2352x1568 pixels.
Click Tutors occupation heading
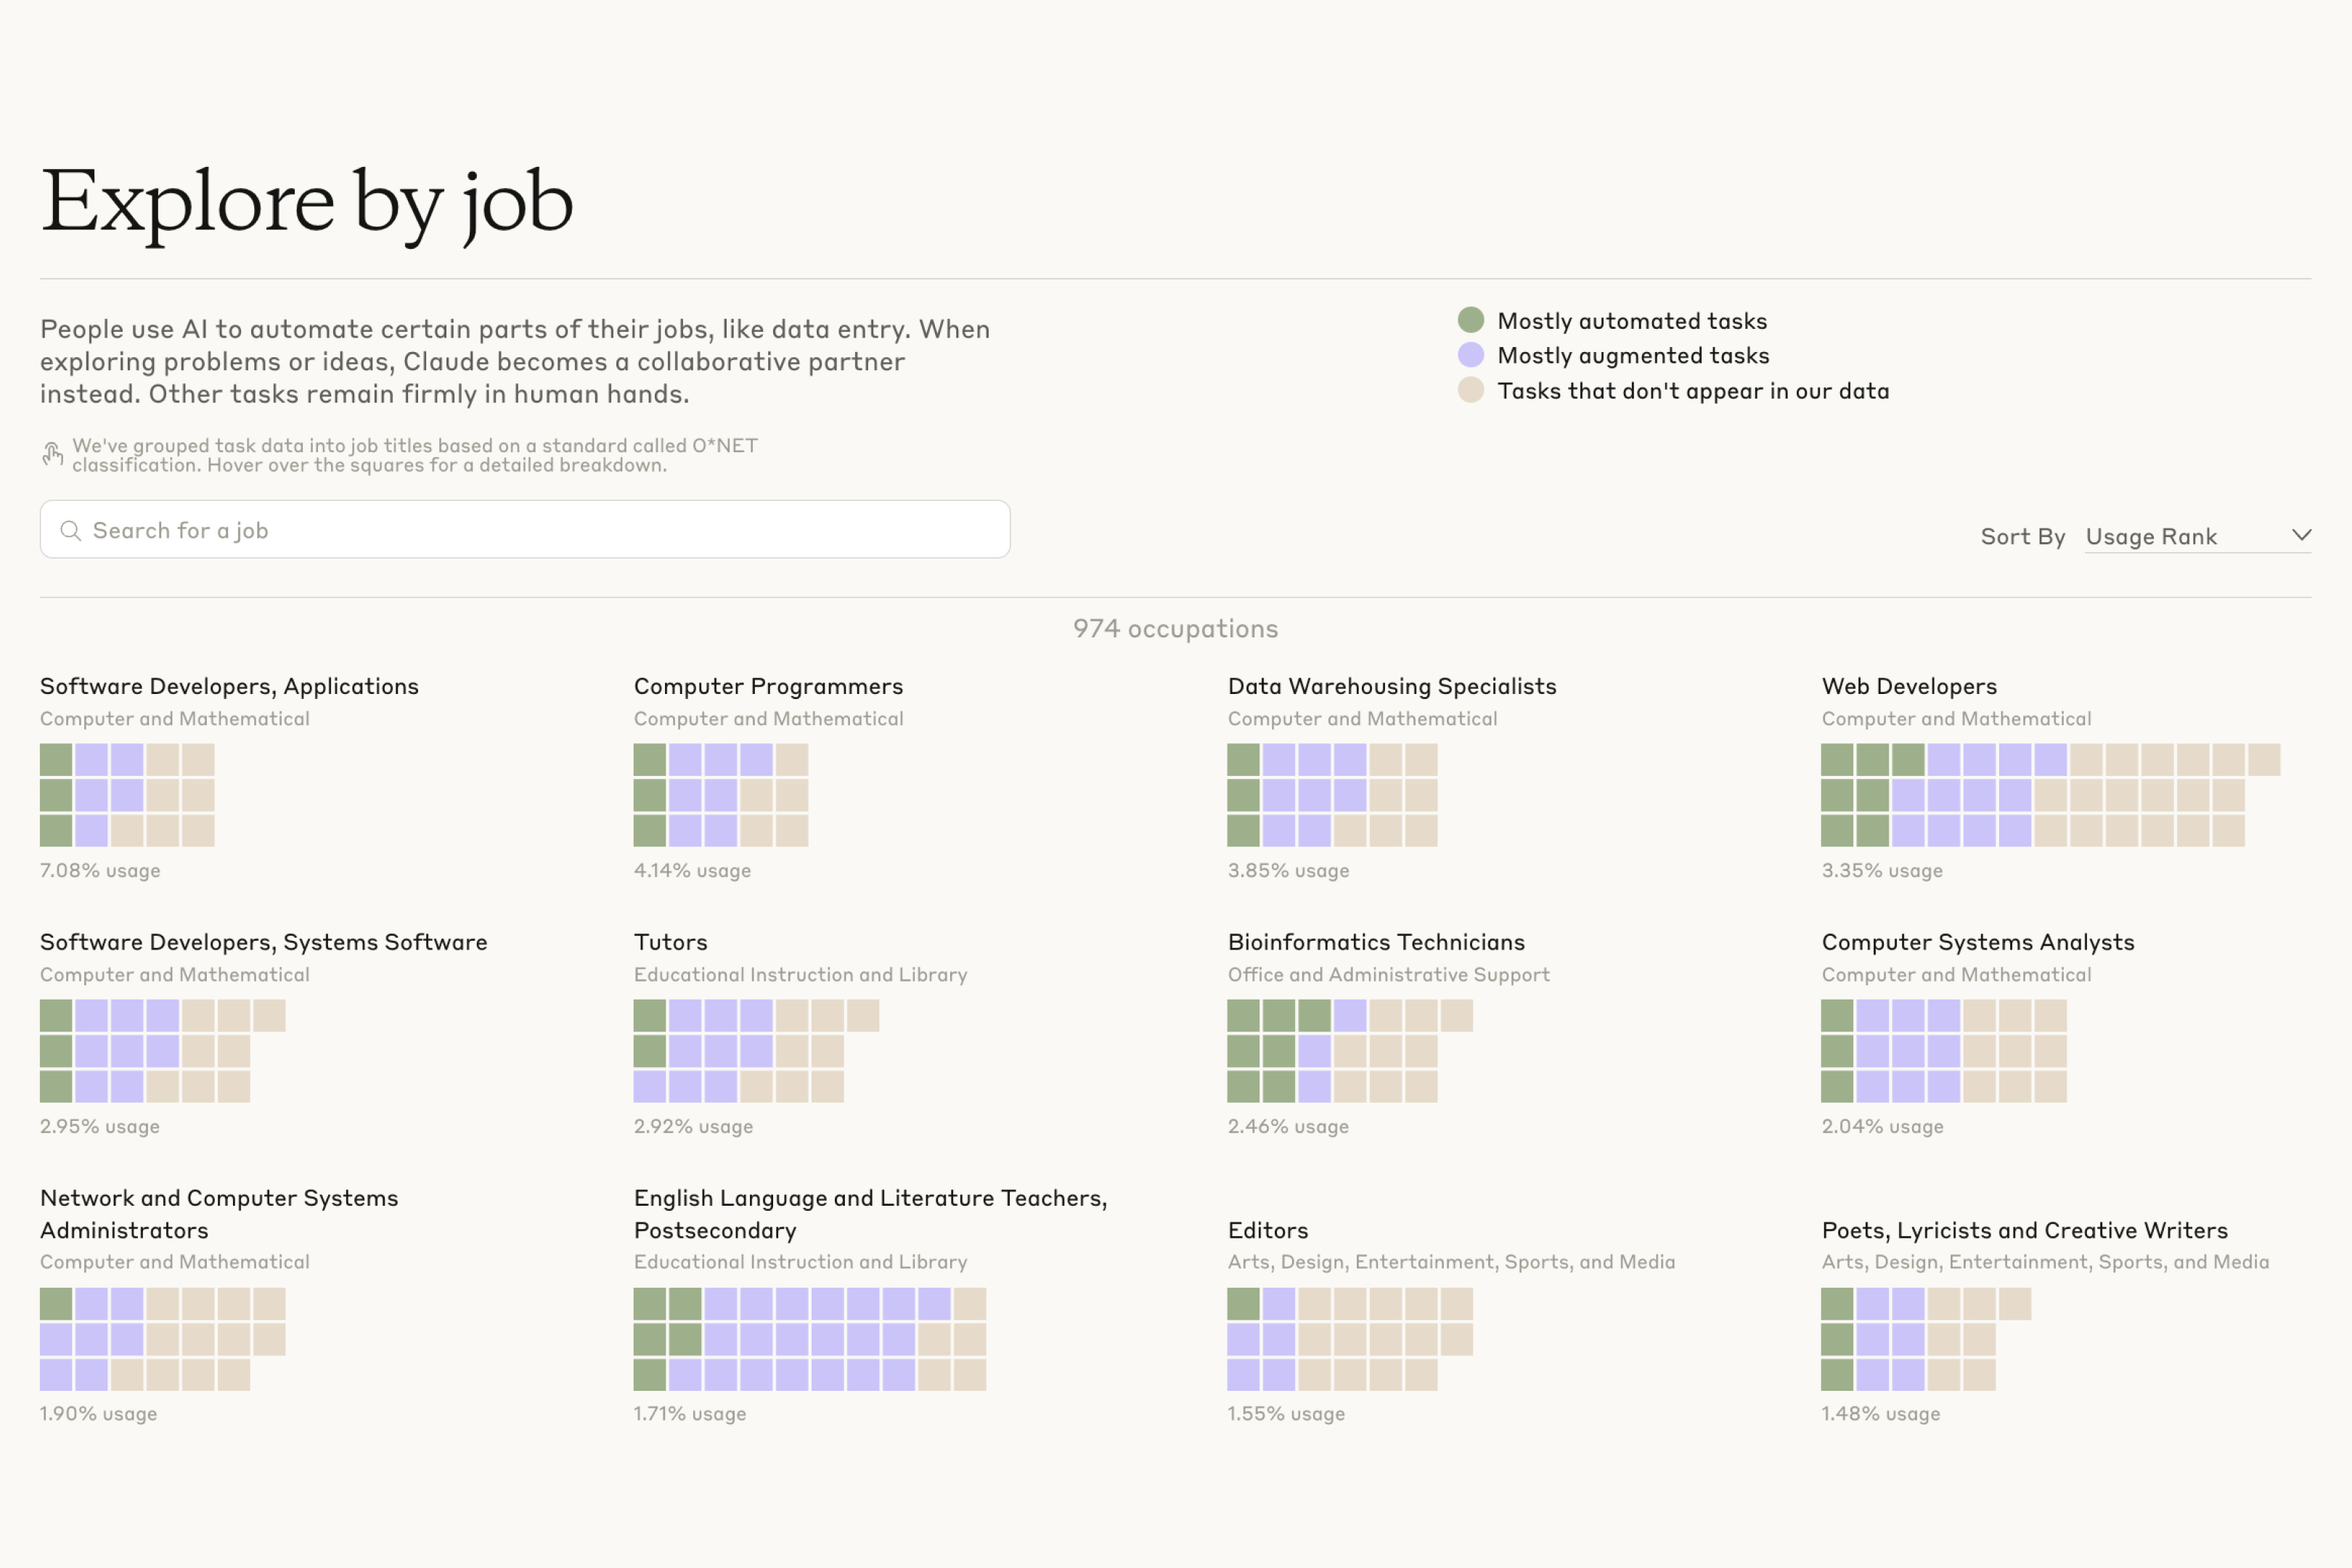670,942
